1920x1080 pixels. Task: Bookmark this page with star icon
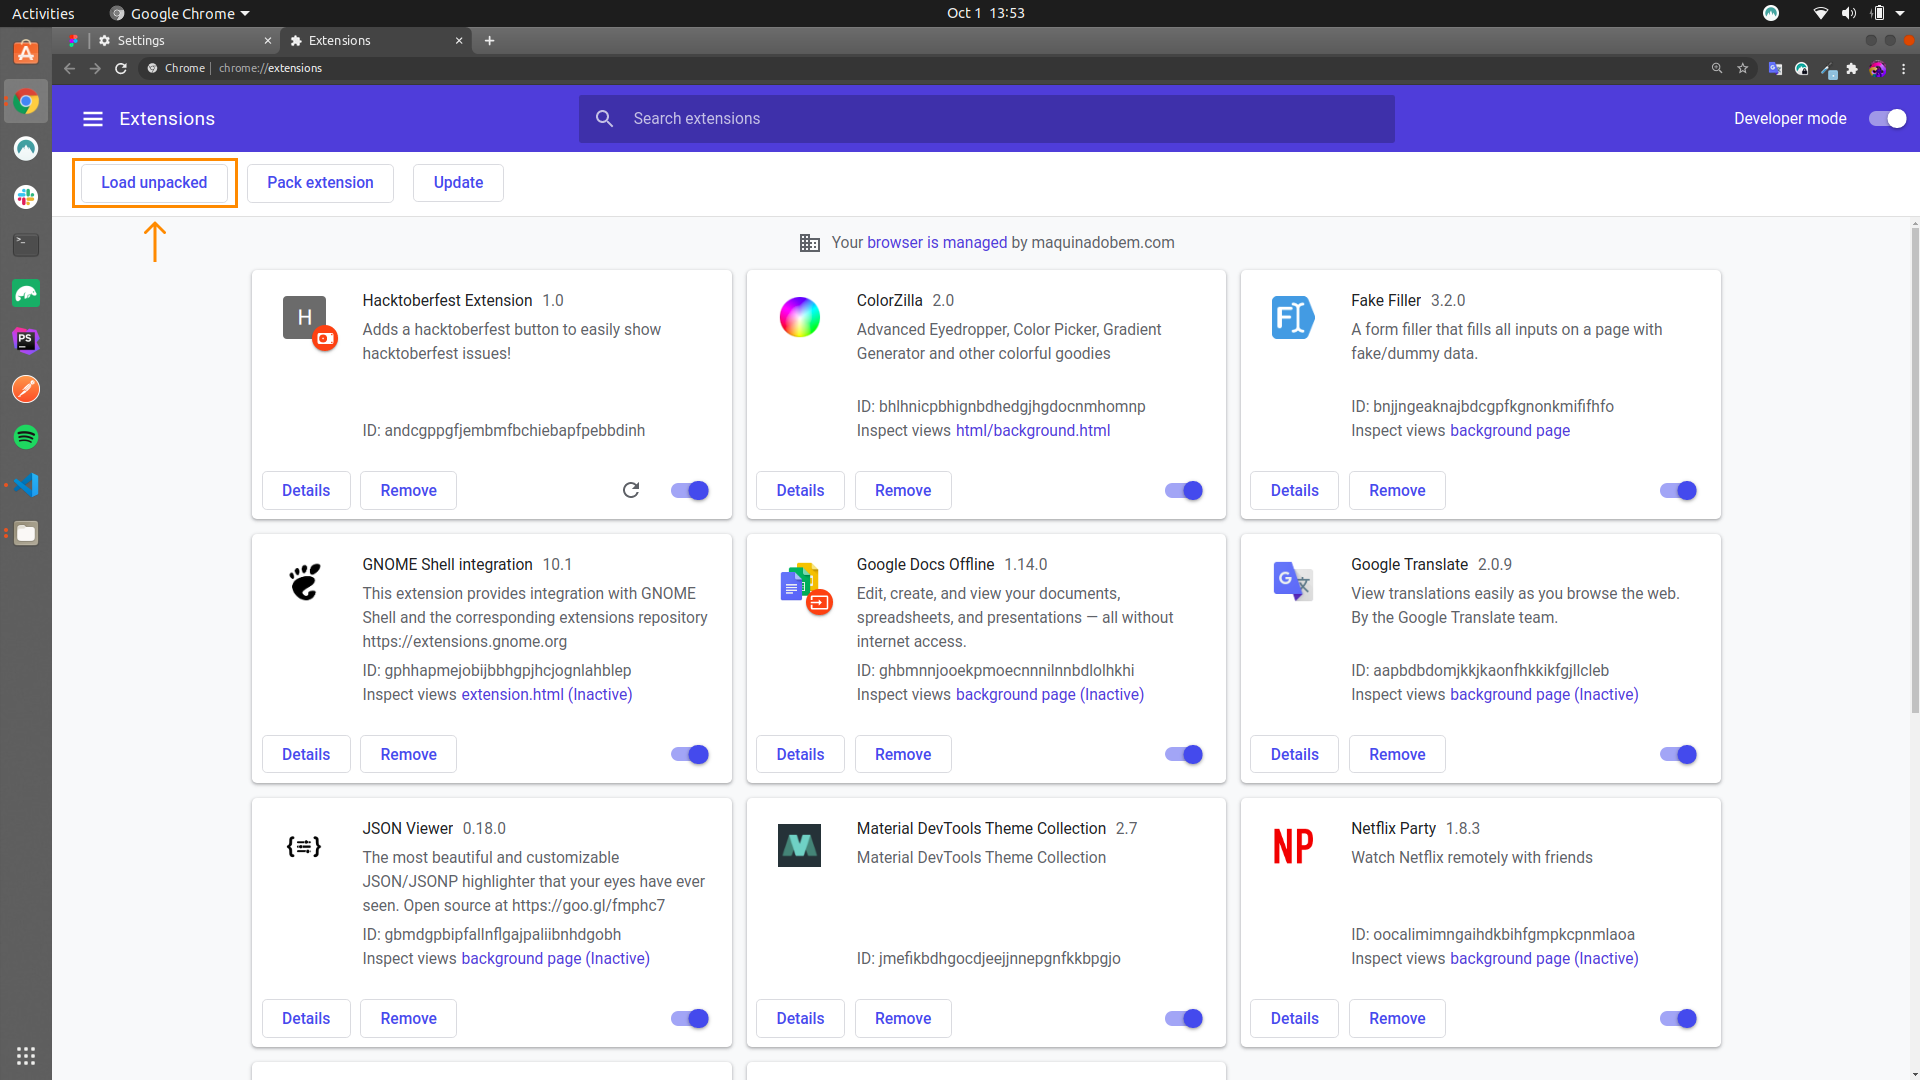[x=1743, y=68]
